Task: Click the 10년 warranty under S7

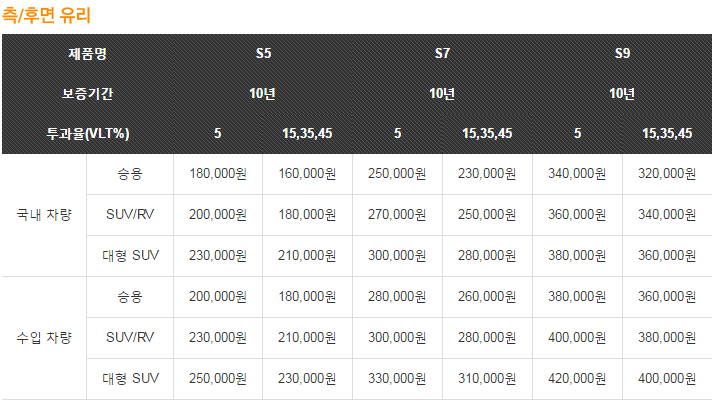Action: [442, 94]
